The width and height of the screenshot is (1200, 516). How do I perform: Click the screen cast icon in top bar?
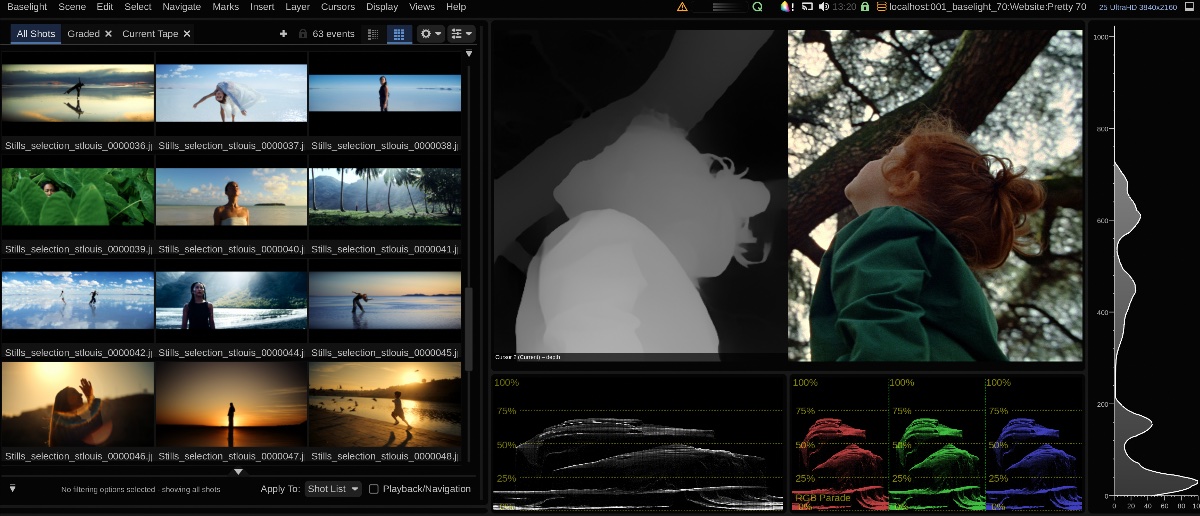tap(806, 7)
